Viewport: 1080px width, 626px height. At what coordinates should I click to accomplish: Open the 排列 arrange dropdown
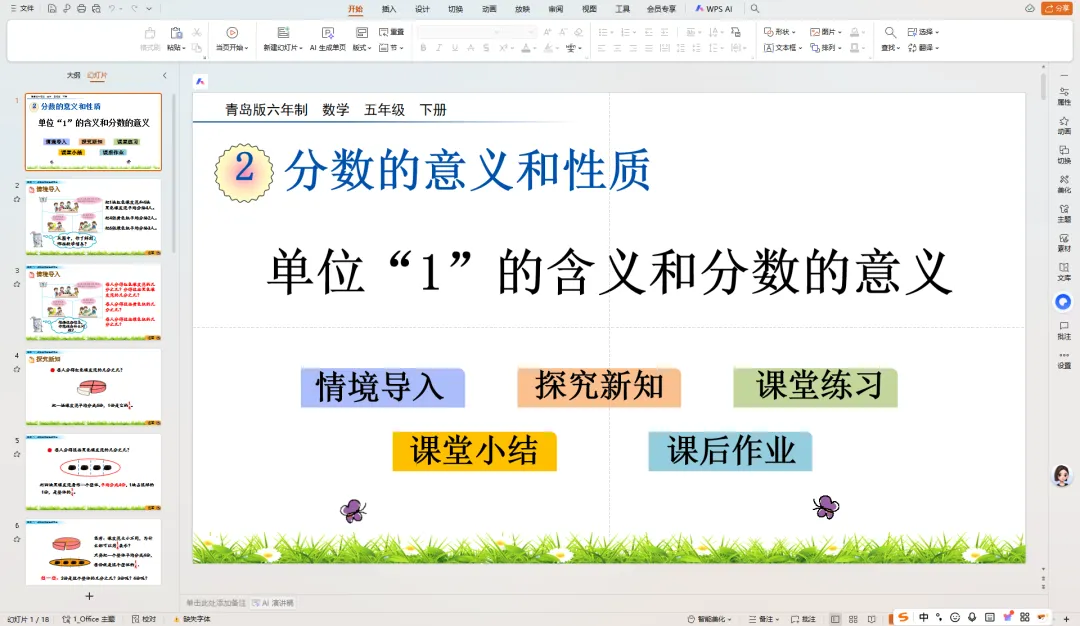click(x=826, y=48)
